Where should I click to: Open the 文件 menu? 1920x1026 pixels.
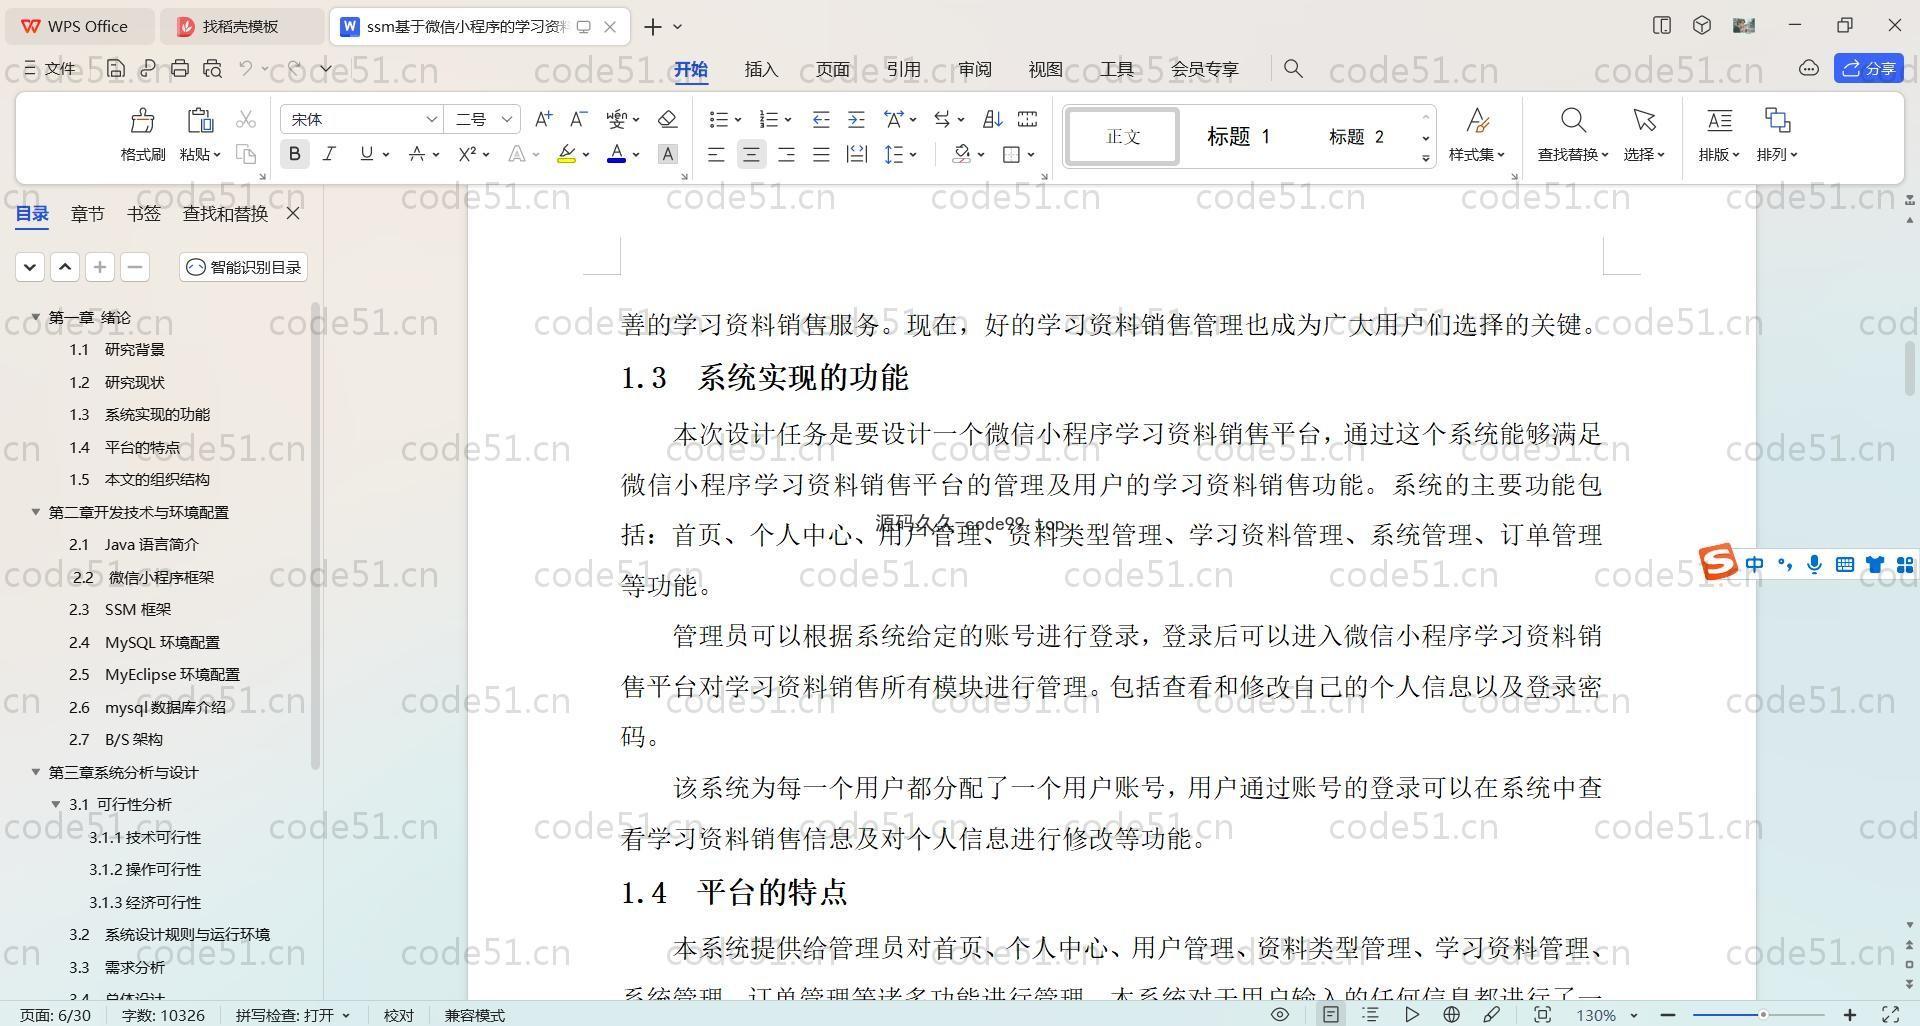50,69
